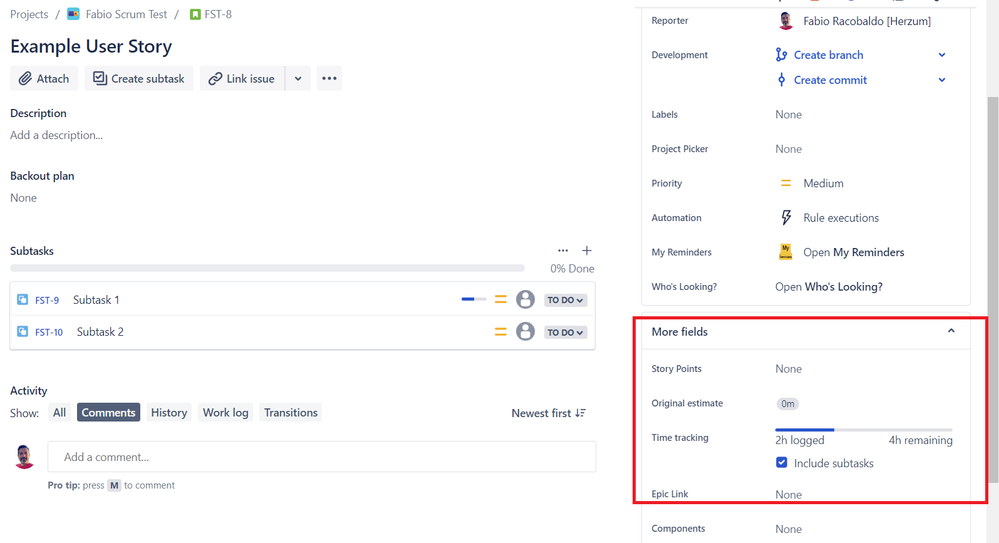Click the lightning bolt Automation icon
This screenshot has height=543, width=999.
pyautogui.click(x=786, y=217)
